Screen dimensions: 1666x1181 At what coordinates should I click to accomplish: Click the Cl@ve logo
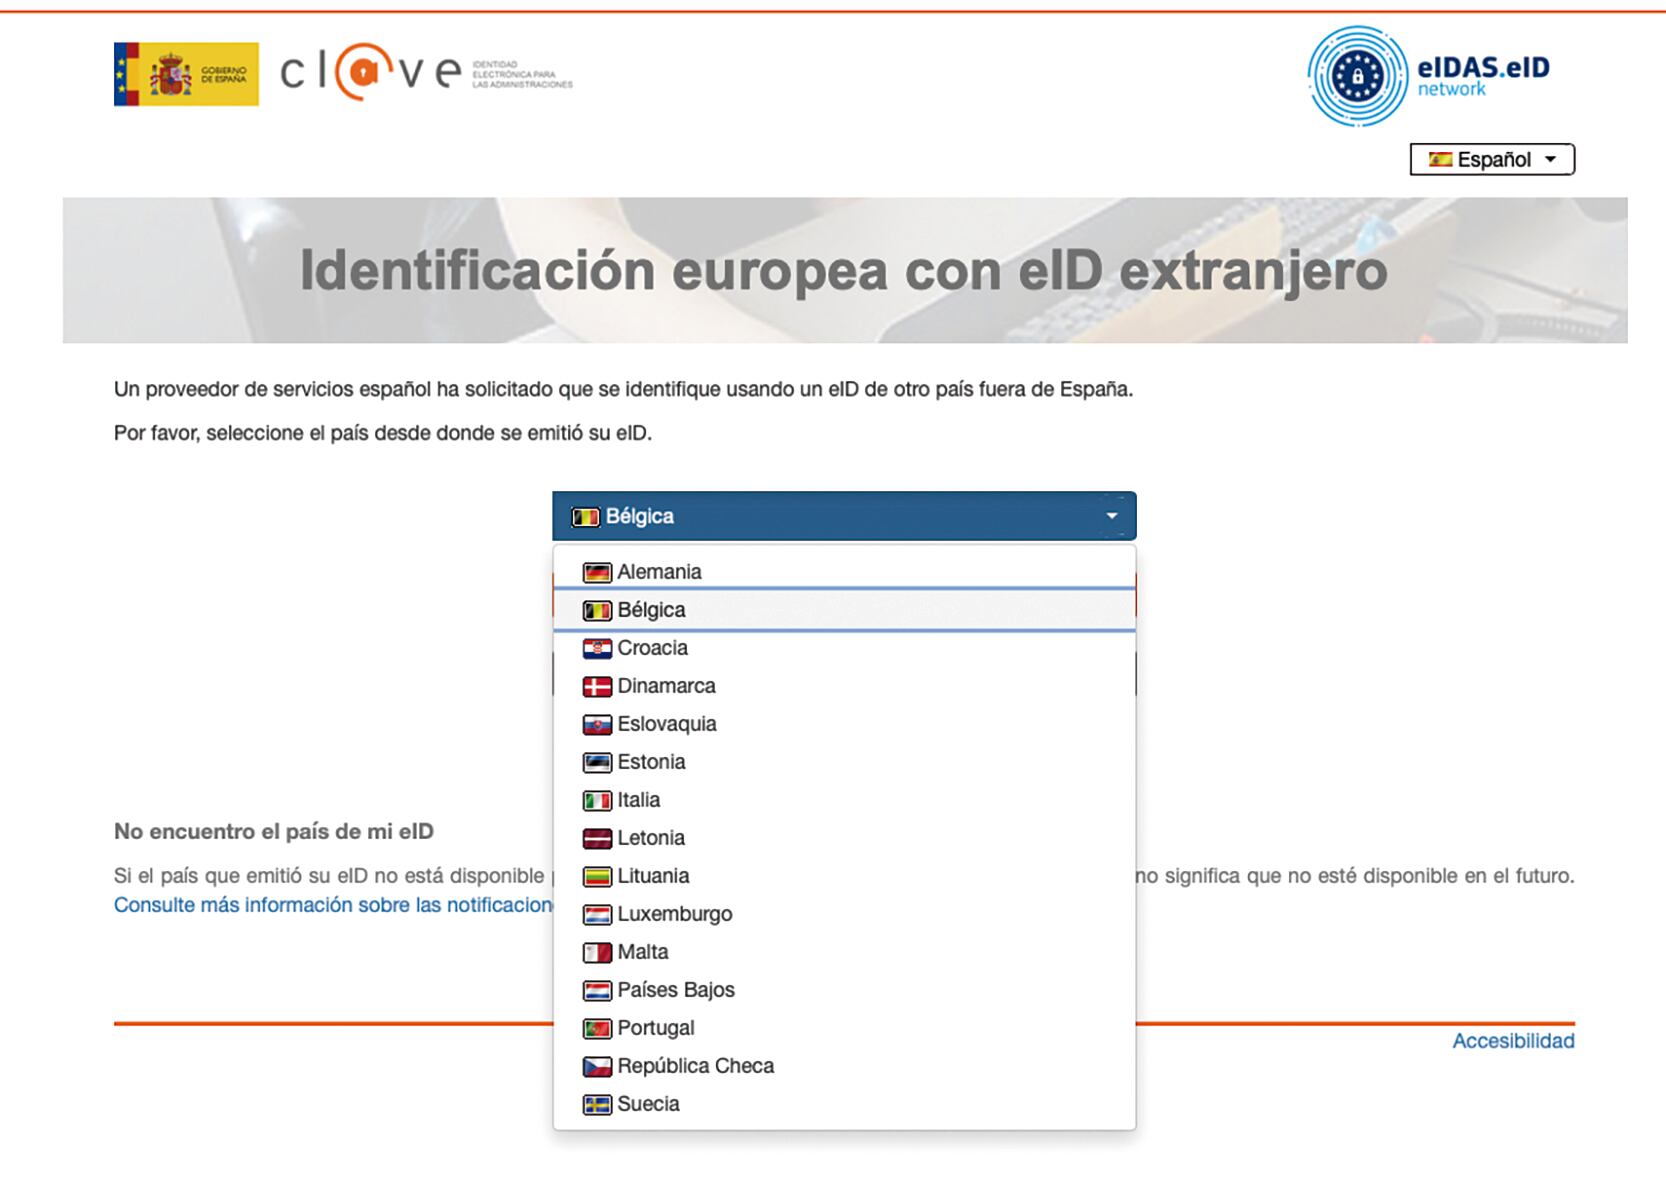[426, 72]
